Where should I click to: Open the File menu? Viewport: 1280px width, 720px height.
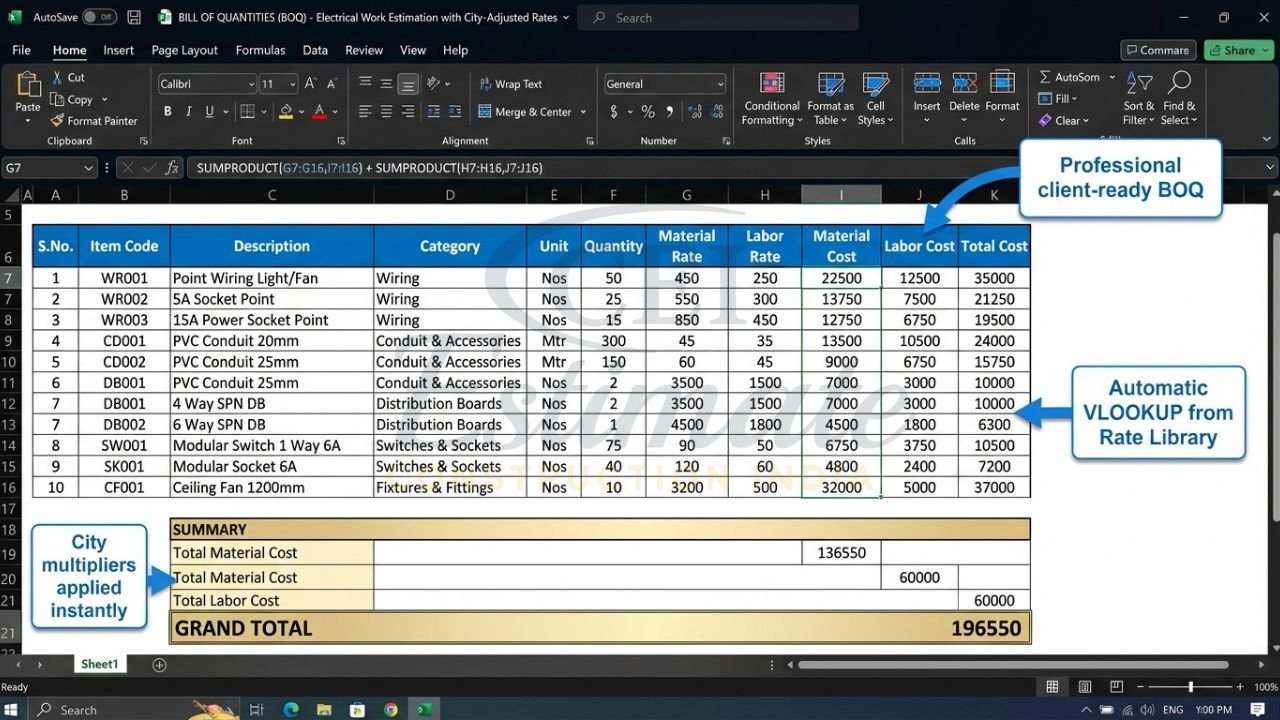pyautogui.click(x=21, y=50)
